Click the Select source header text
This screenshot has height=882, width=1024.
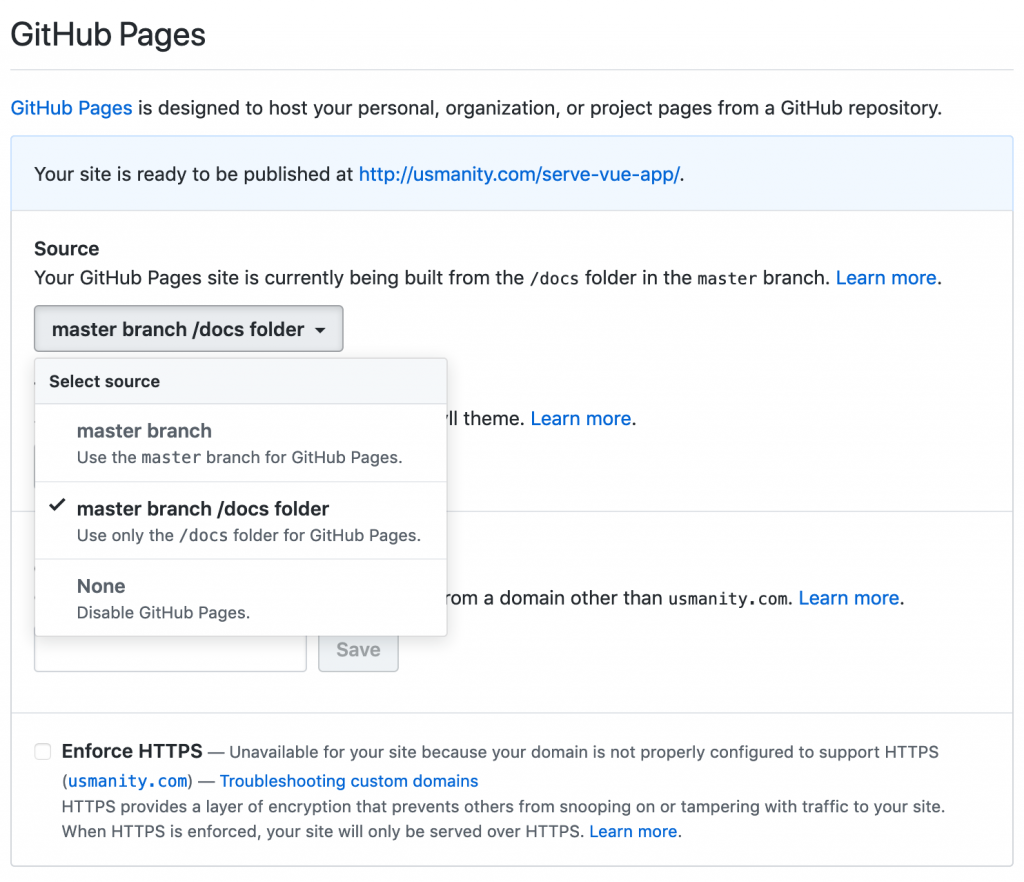(x=104, y=381)
